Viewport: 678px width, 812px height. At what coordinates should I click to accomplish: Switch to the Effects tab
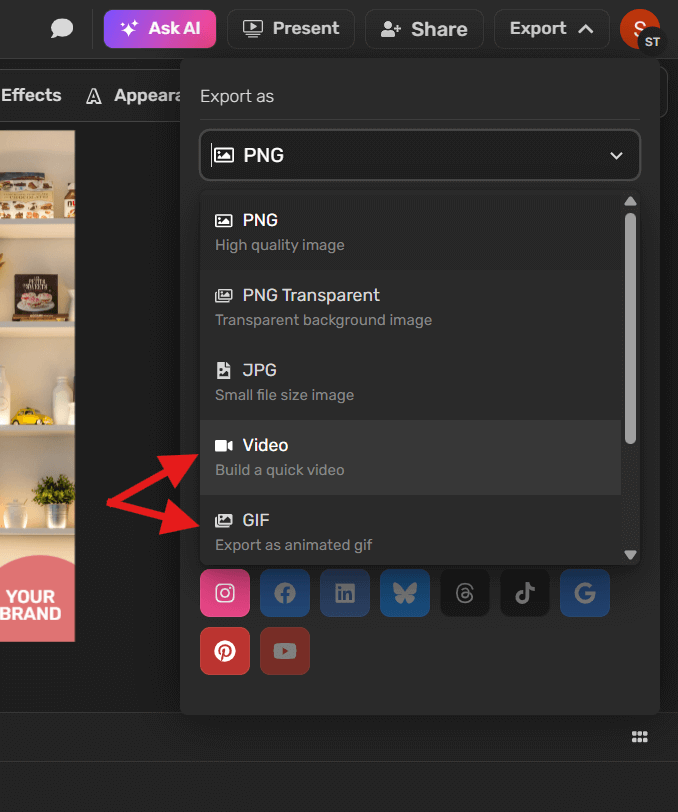pos(31,95)
